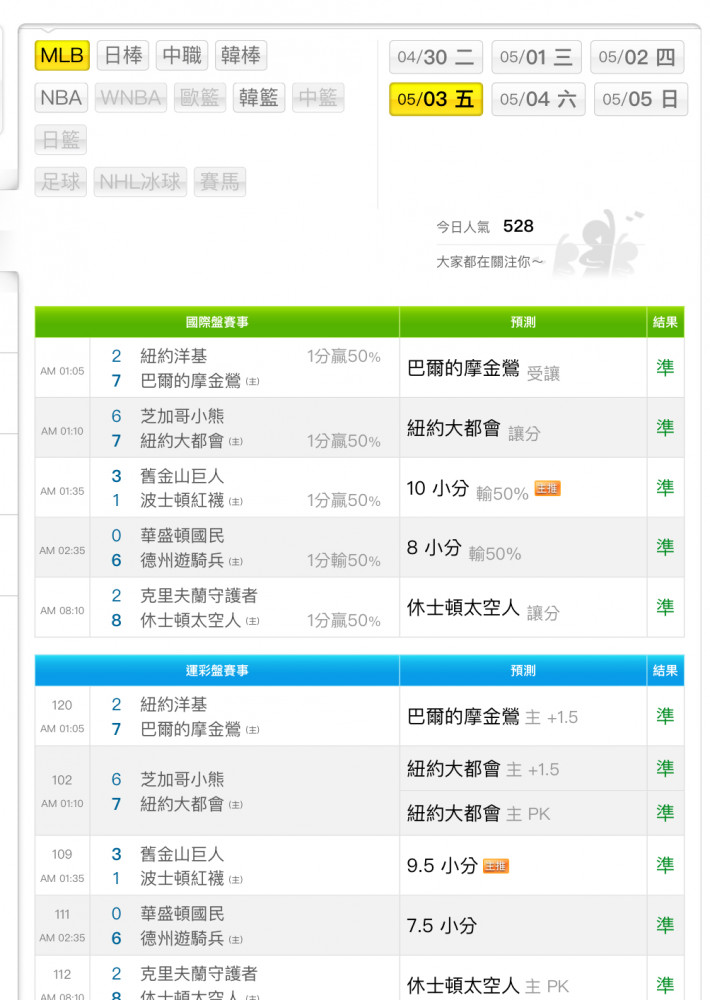The width and height of the screenshot is (710, 1000).
Task: Click 克里夫蘭守護者 in the international table
Action: coord(199,596)
